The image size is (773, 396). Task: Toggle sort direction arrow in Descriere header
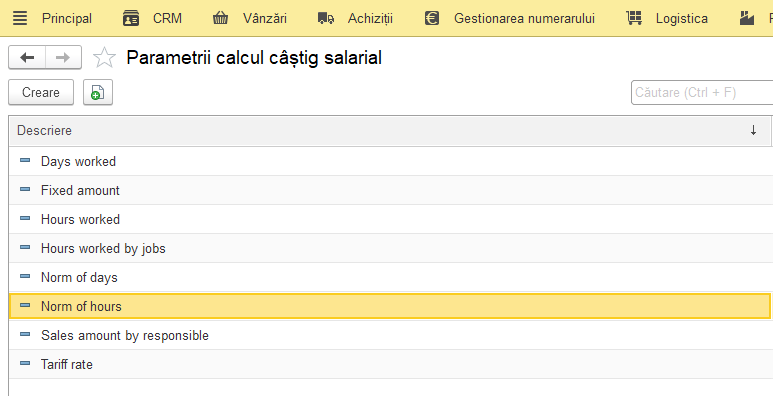(x=753, y=131)
